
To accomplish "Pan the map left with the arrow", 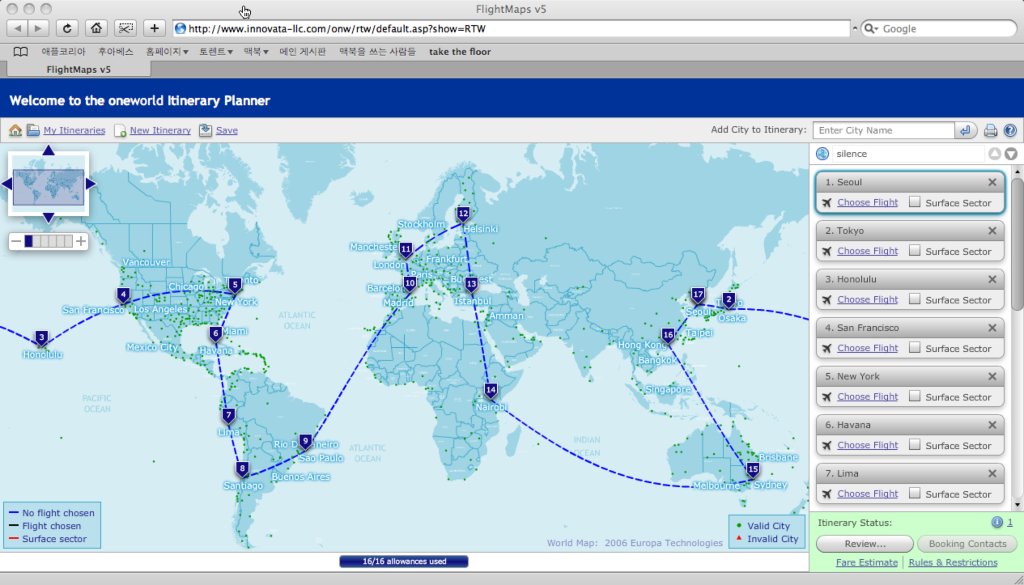I will click(7, 184).
